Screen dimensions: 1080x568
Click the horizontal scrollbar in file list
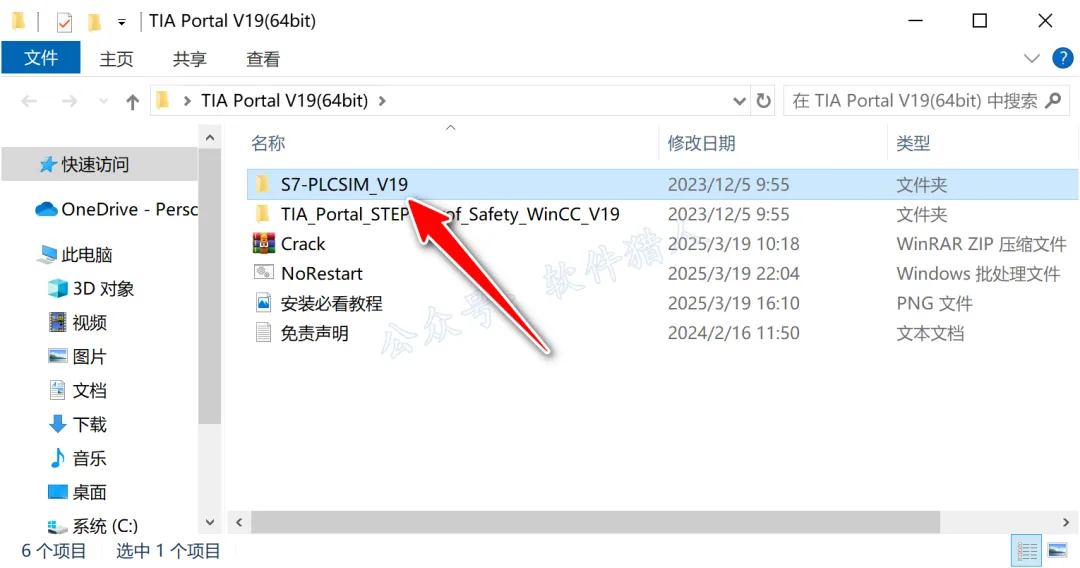coord(595,522)
